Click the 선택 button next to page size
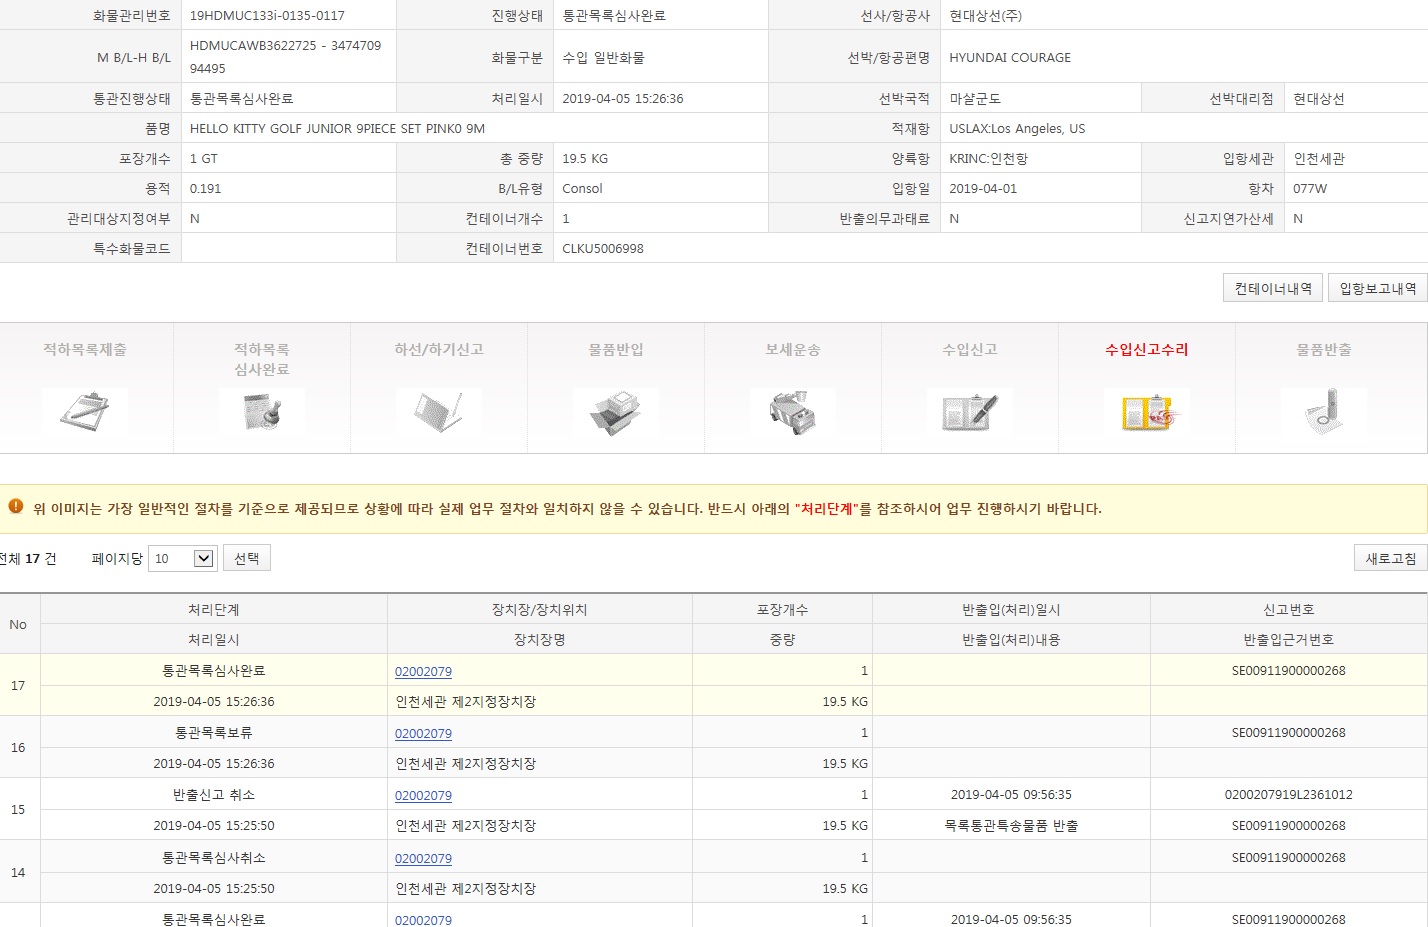The width and height of the screenshot is (1428, 927). coord(246,558)
